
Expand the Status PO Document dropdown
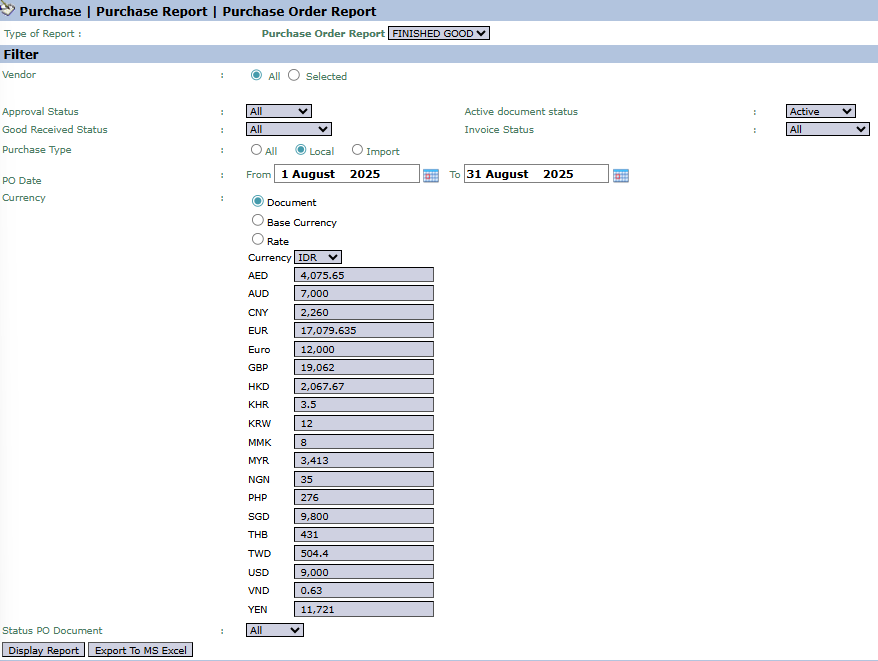click(x=274, y=630)
